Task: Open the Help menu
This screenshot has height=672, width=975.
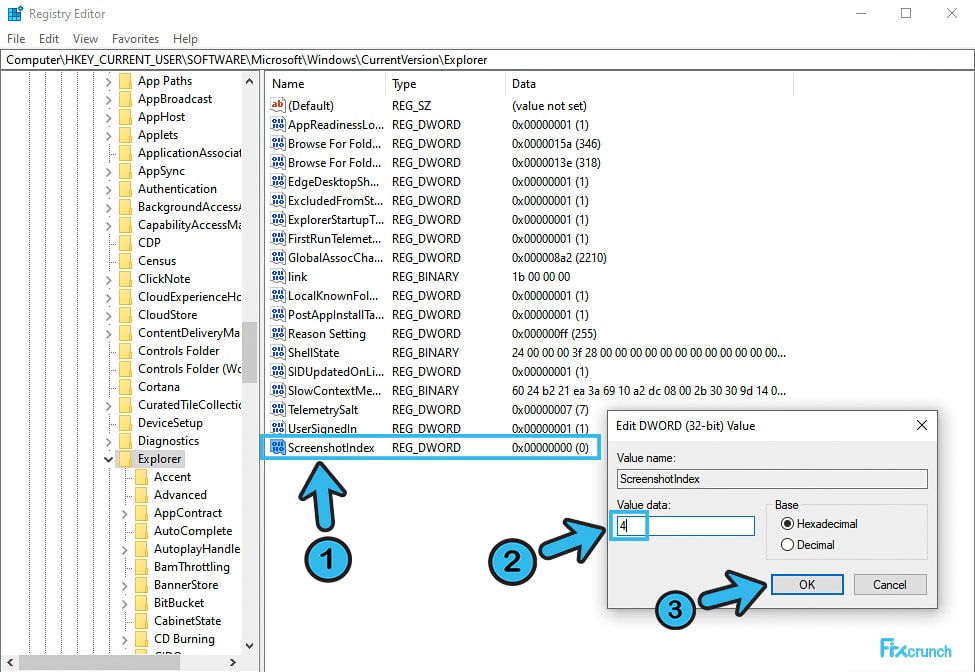Action: click(185, 39)
